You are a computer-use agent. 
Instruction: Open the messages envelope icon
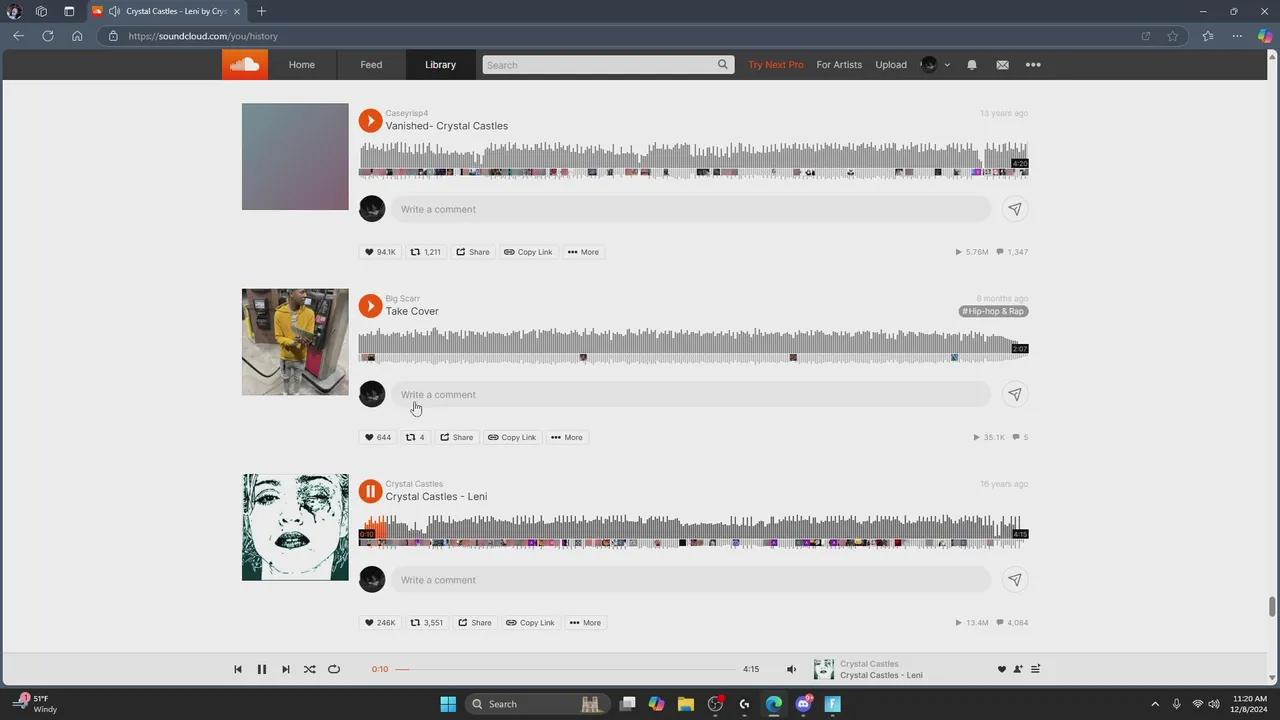point(1002,65)
